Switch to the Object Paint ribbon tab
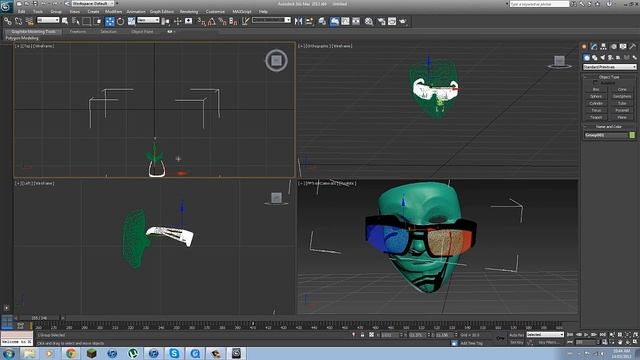This screenshot has height=360, width=640. [142, 31]
